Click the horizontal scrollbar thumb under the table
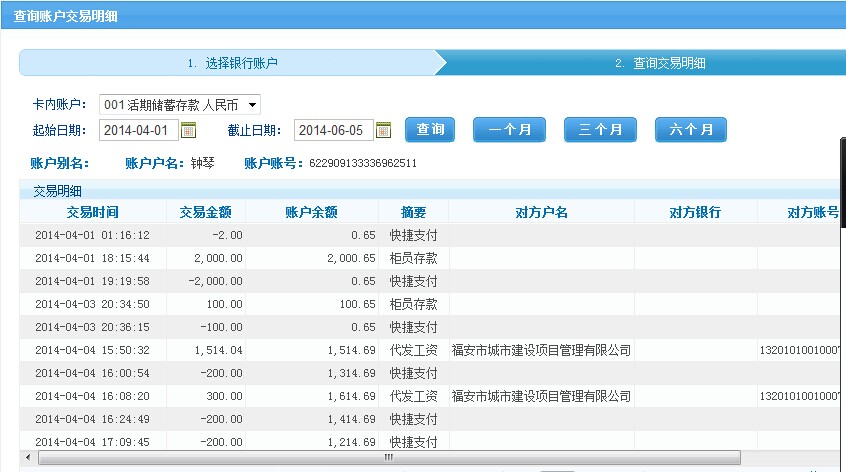 (385, 458)
